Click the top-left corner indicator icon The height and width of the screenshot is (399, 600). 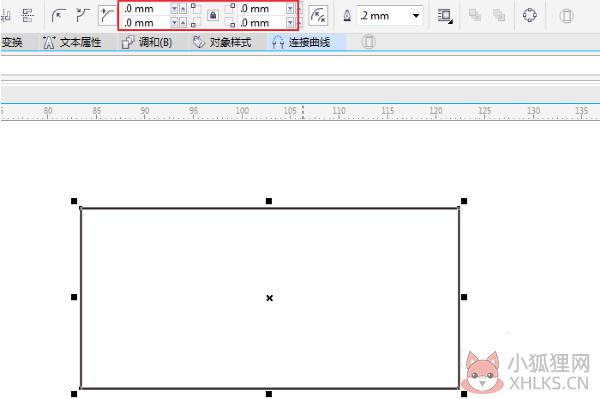tap(196, 8)
